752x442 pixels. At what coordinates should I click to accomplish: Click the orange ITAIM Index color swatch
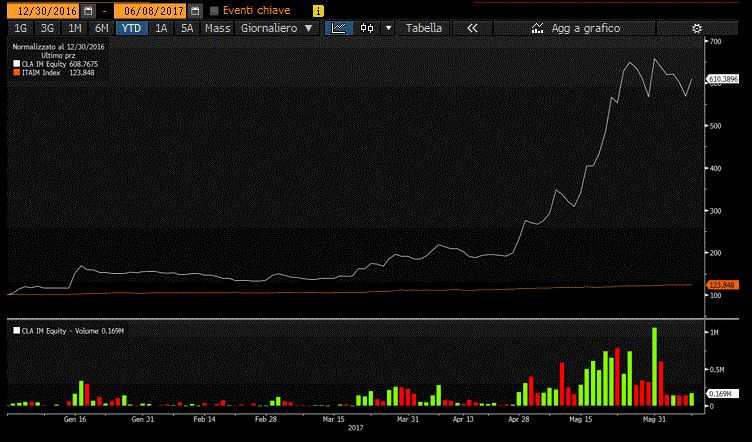point(15,71)
